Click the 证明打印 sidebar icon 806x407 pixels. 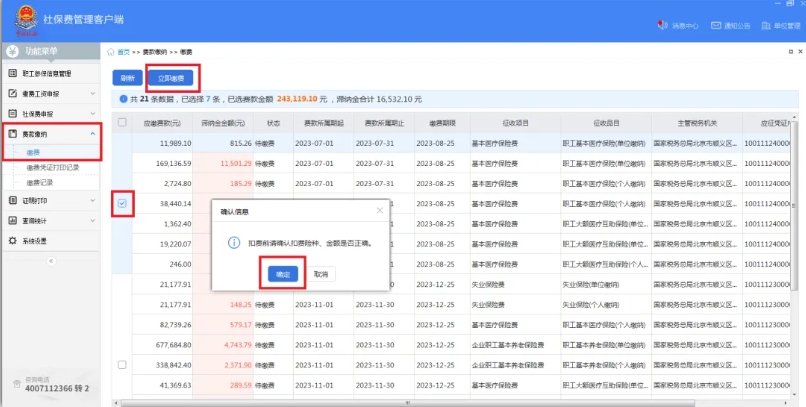click(13, 200)
